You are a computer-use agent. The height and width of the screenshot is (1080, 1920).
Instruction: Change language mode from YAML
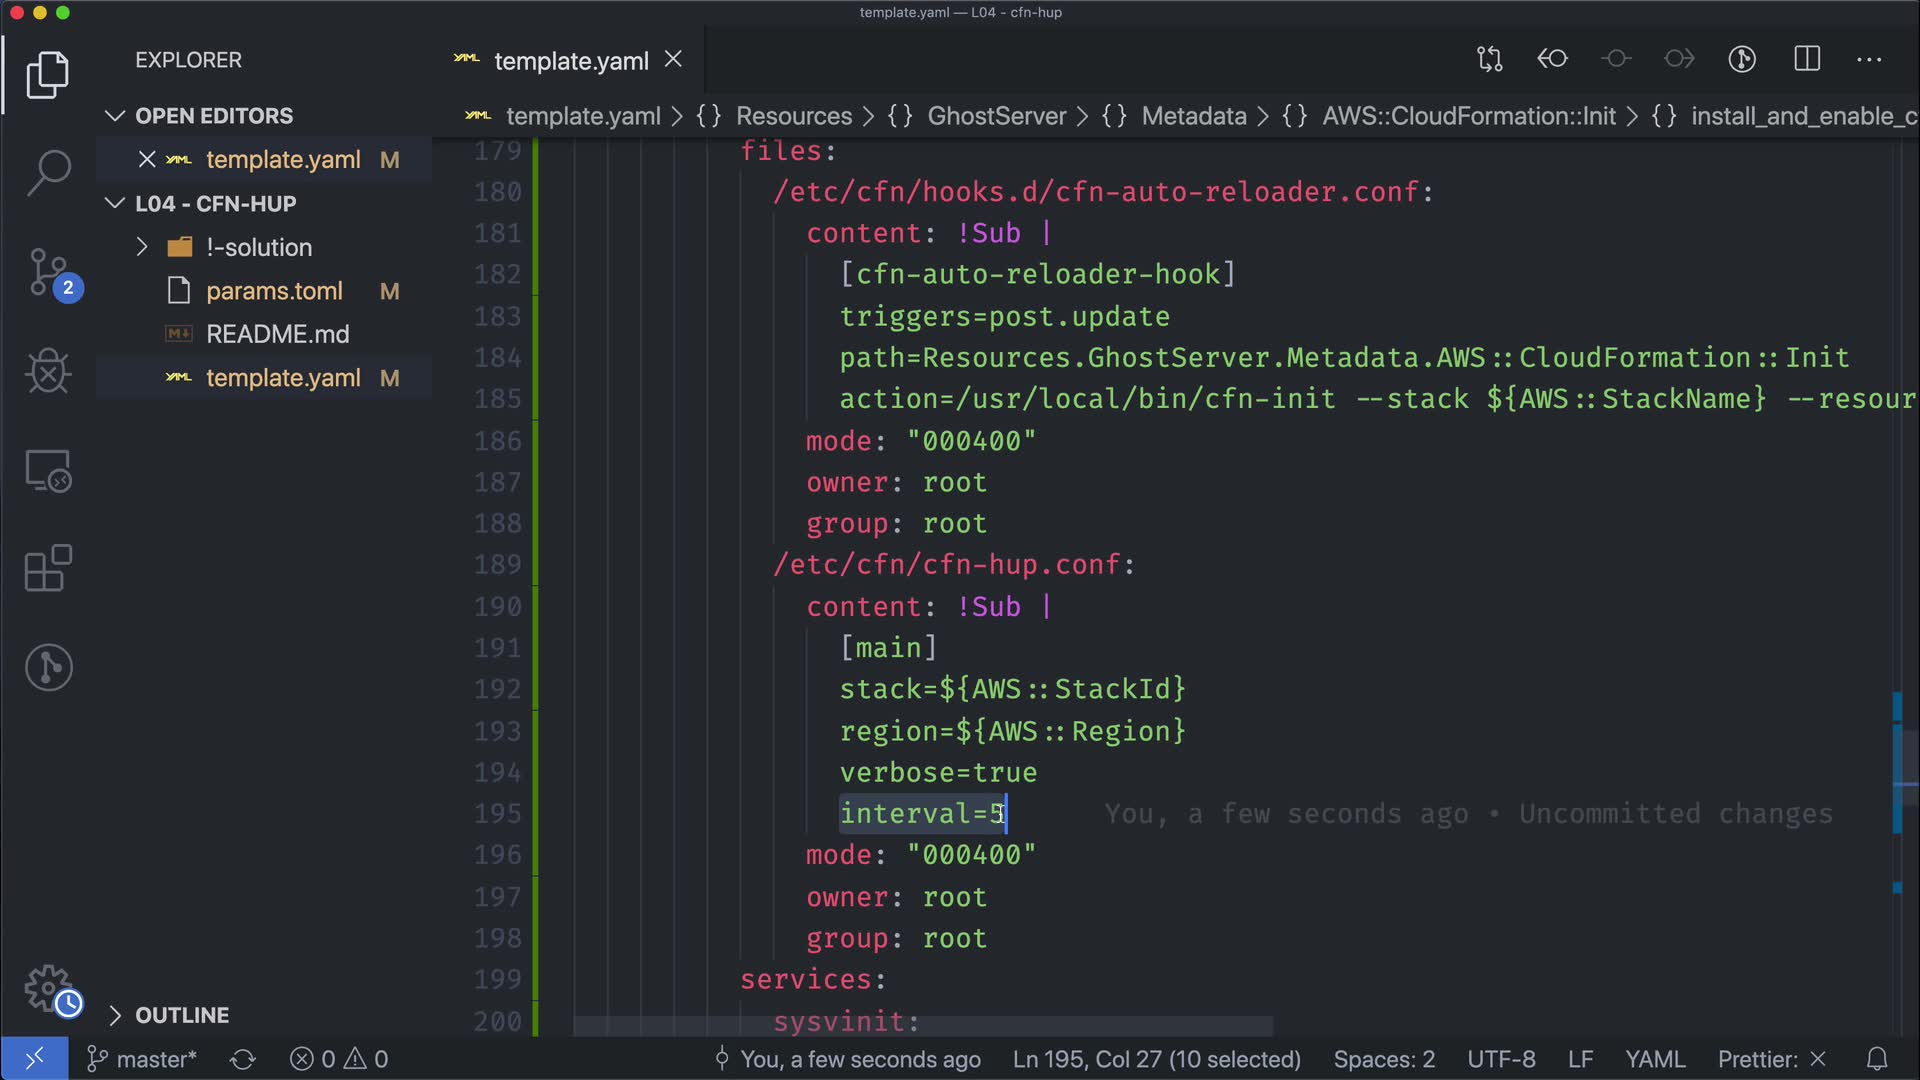[x=1654, y=1059]
